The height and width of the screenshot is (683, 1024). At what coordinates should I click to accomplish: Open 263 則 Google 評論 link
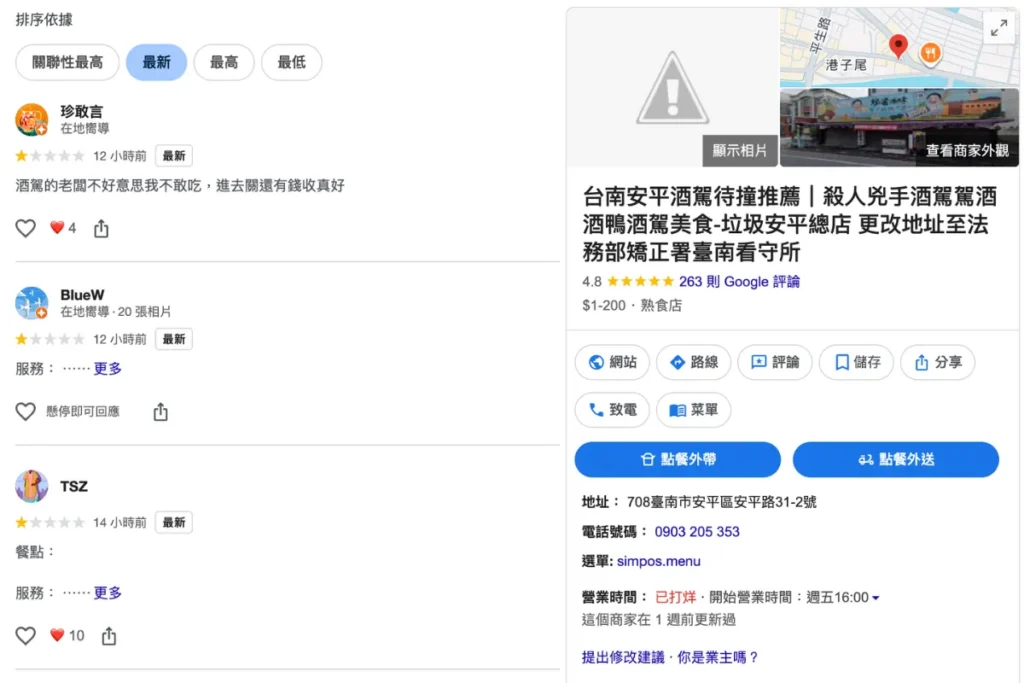[x=739, y=281]
